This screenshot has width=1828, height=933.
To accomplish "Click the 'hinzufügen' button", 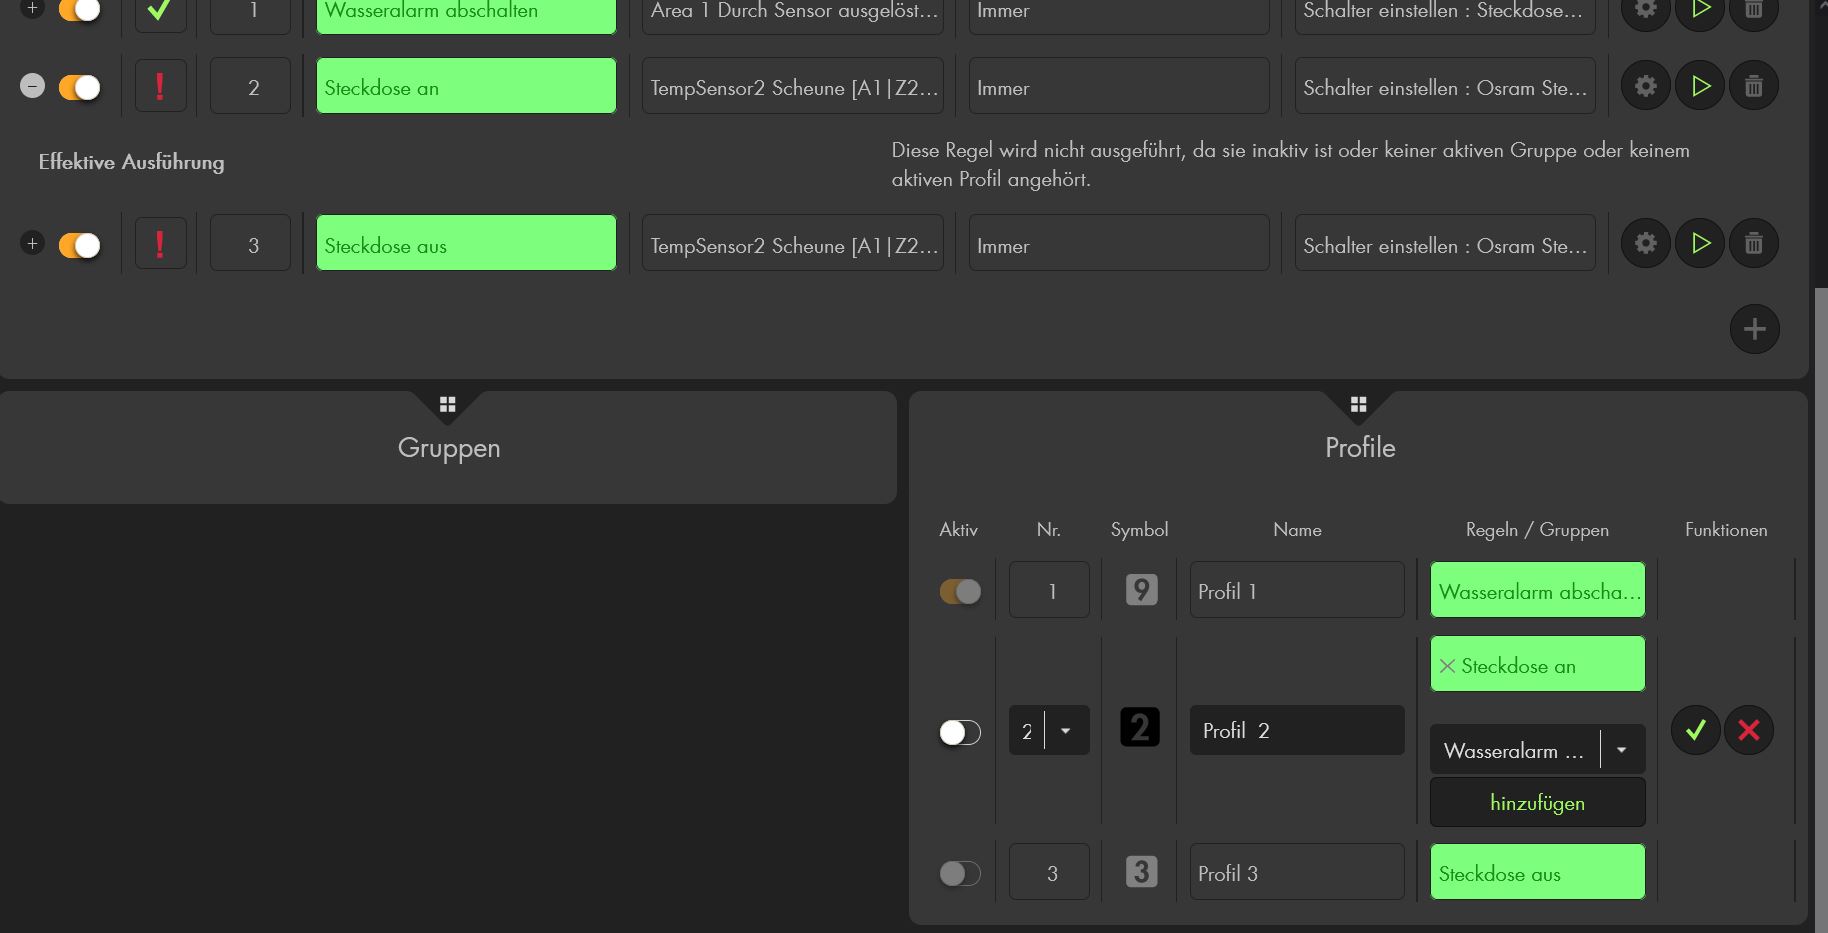I will pos(1537,803).
